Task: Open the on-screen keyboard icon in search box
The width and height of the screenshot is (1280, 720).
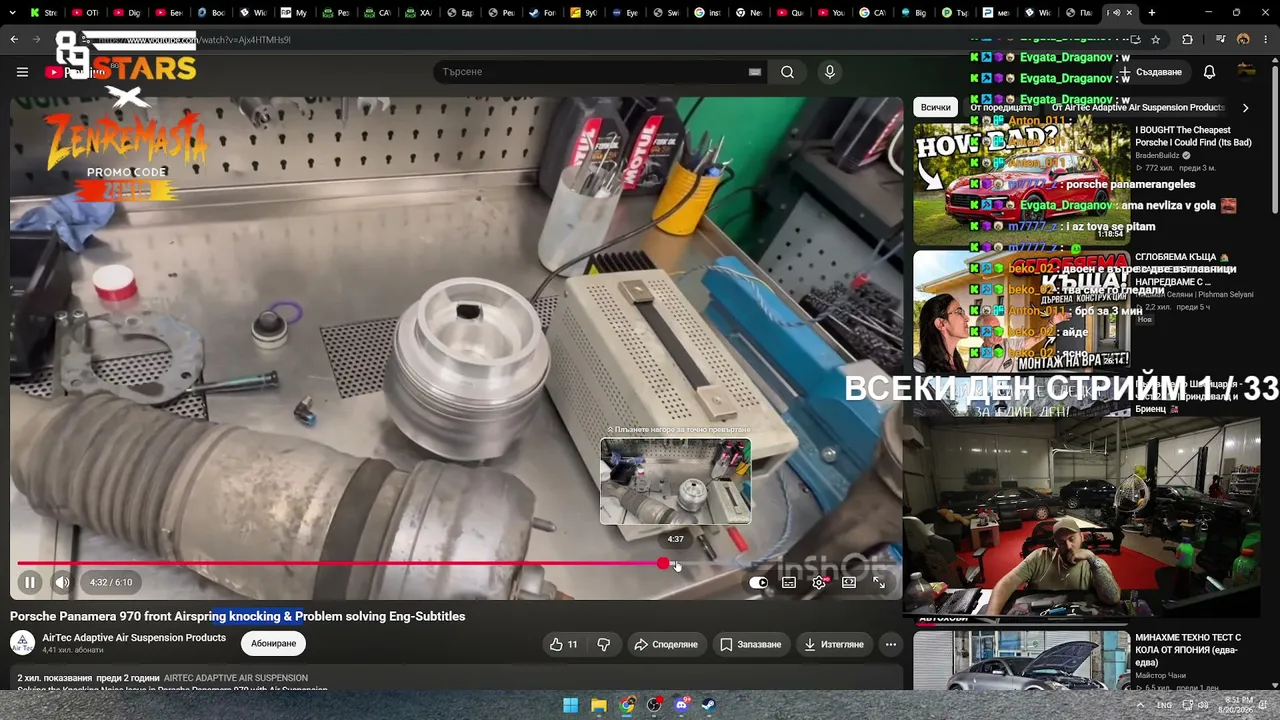Action: [755, 72]
